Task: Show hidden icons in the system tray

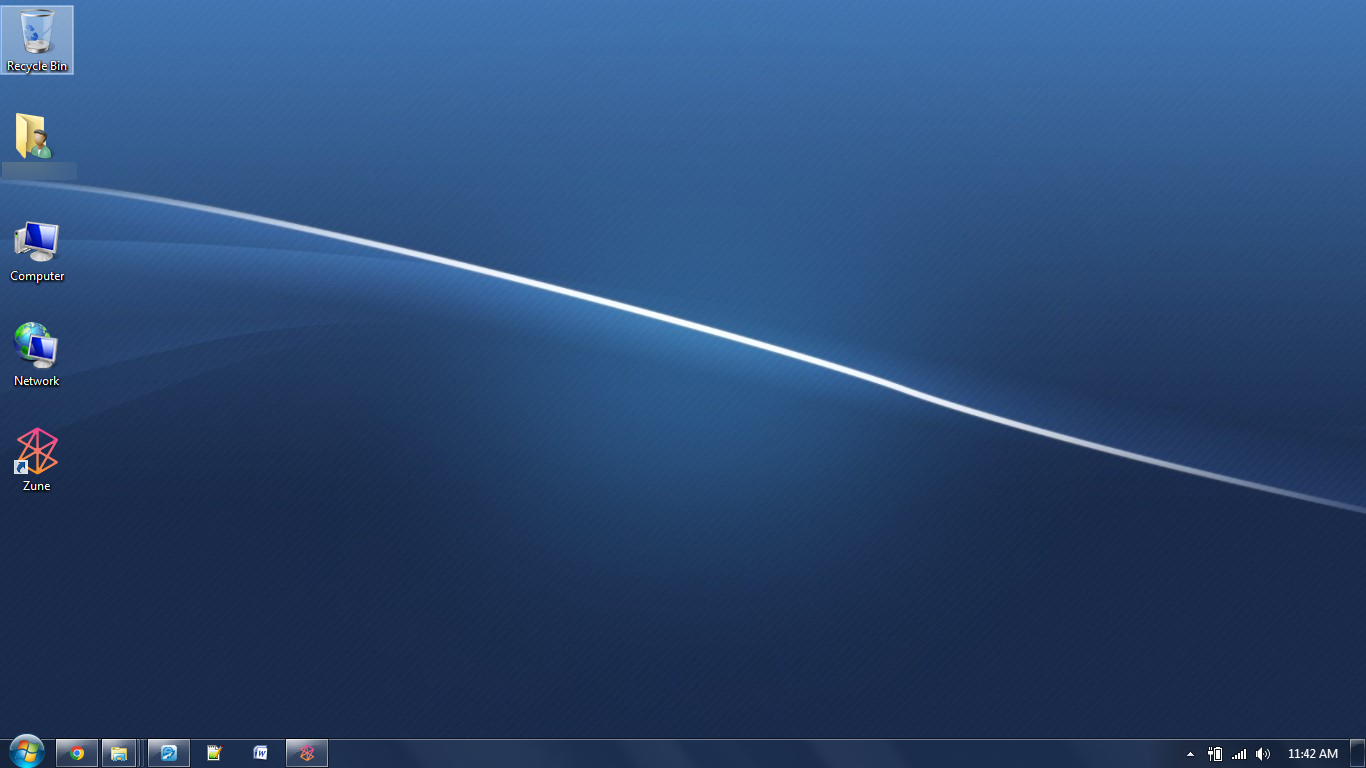Action: tap(1190, 754)
